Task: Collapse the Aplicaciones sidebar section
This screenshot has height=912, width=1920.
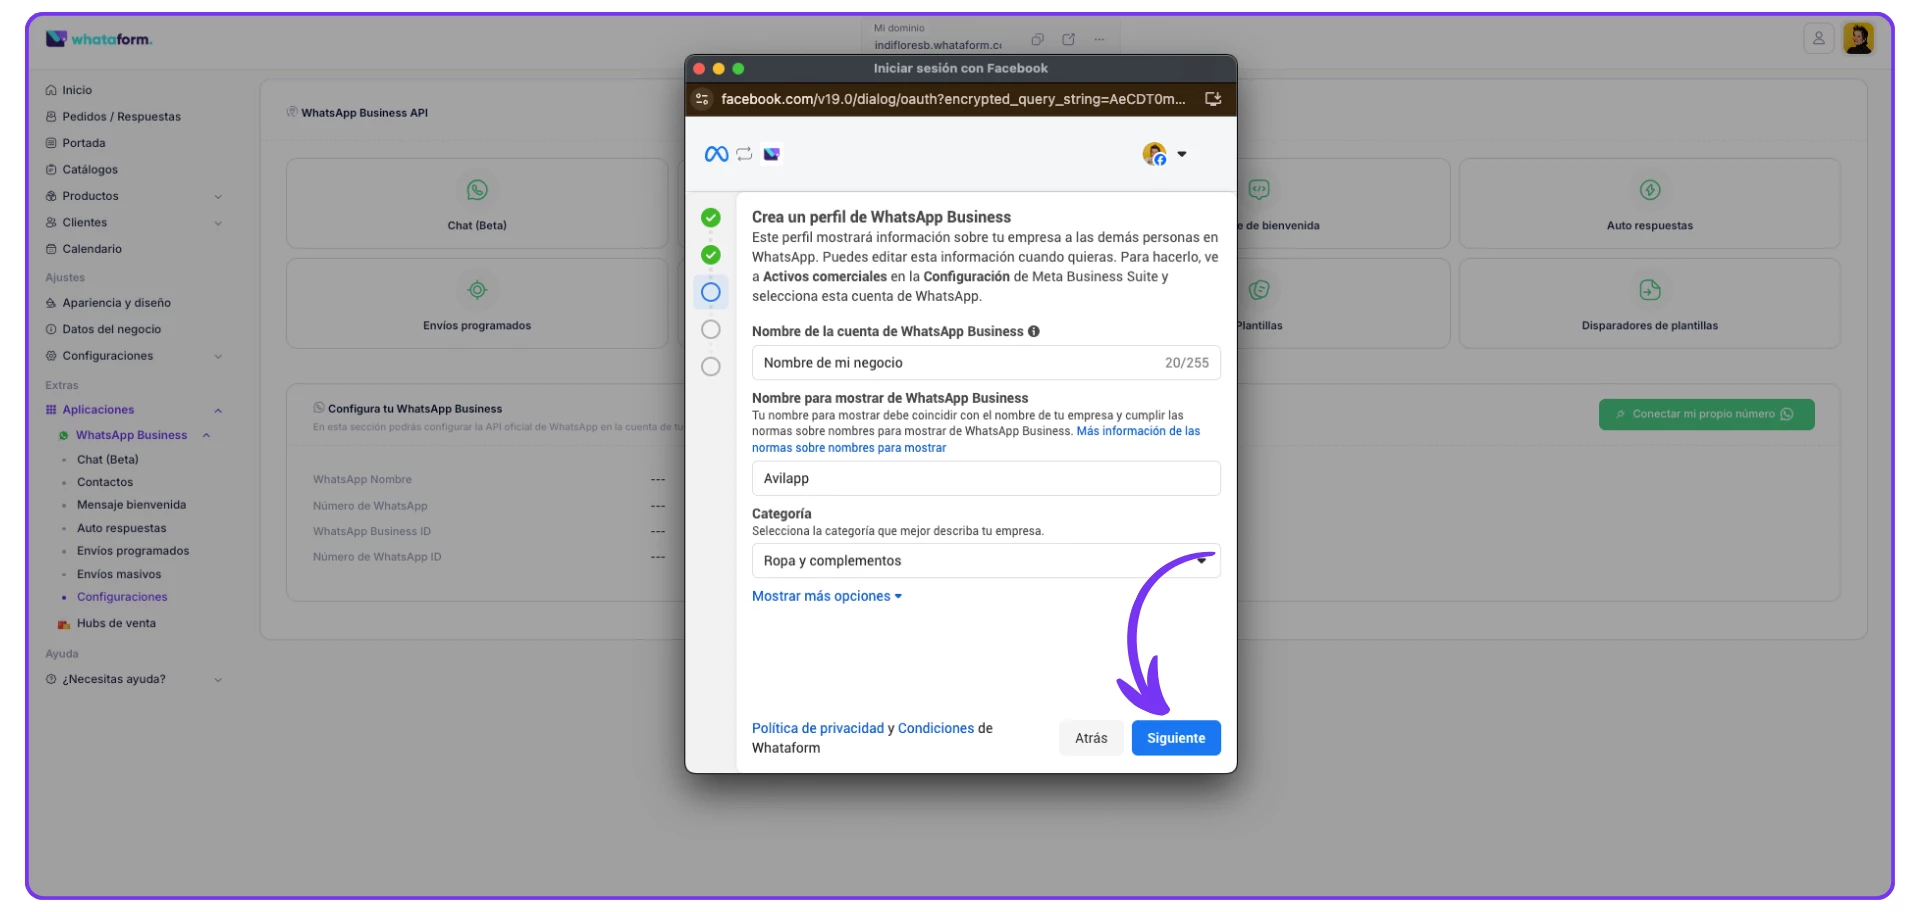Action: [x=218, y=410]
